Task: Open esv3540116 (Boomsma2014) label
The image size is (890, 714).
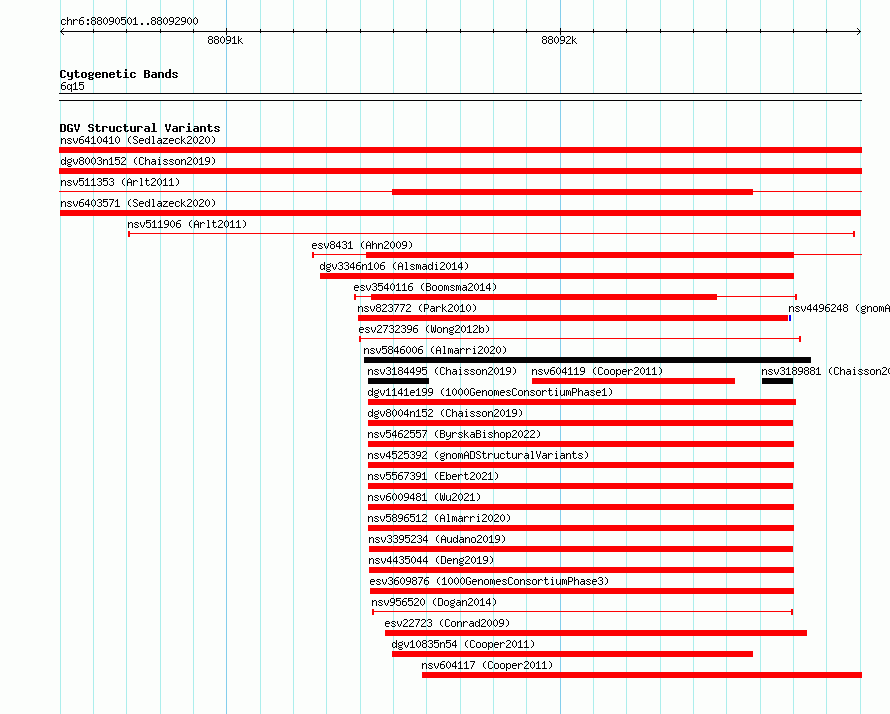Action: point(425,287)
